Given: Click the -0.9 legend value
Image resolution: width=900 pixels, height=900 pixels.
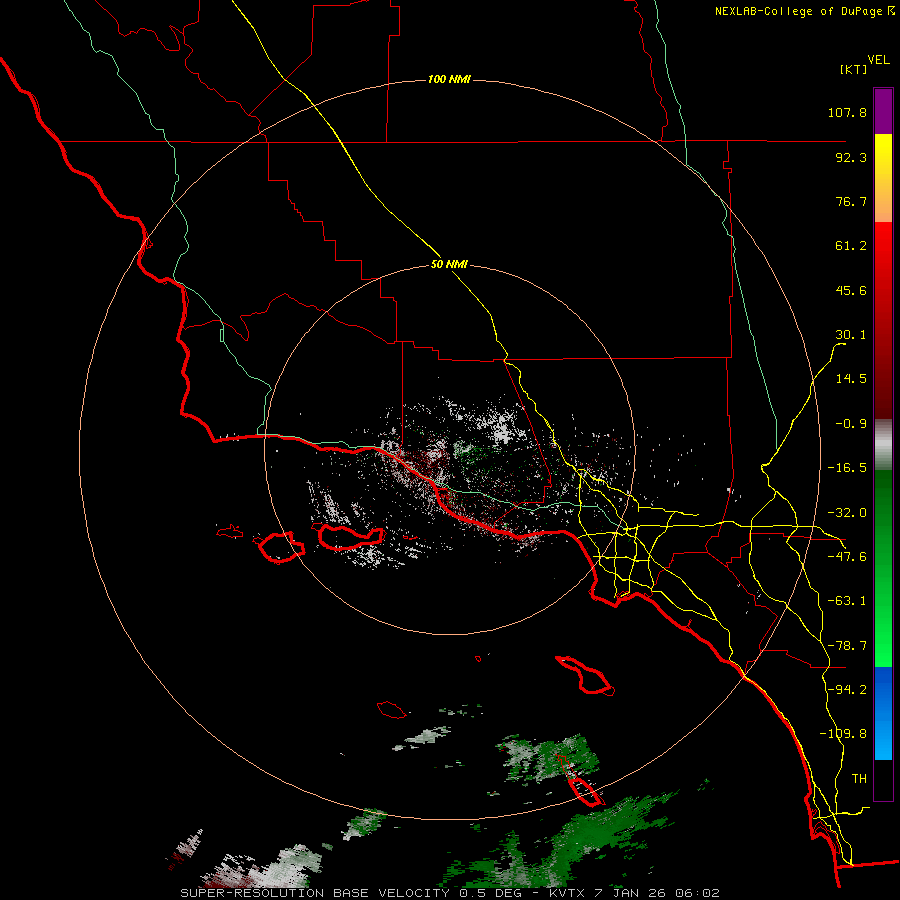Looking at the screenshot, I should tap(851, 424).
